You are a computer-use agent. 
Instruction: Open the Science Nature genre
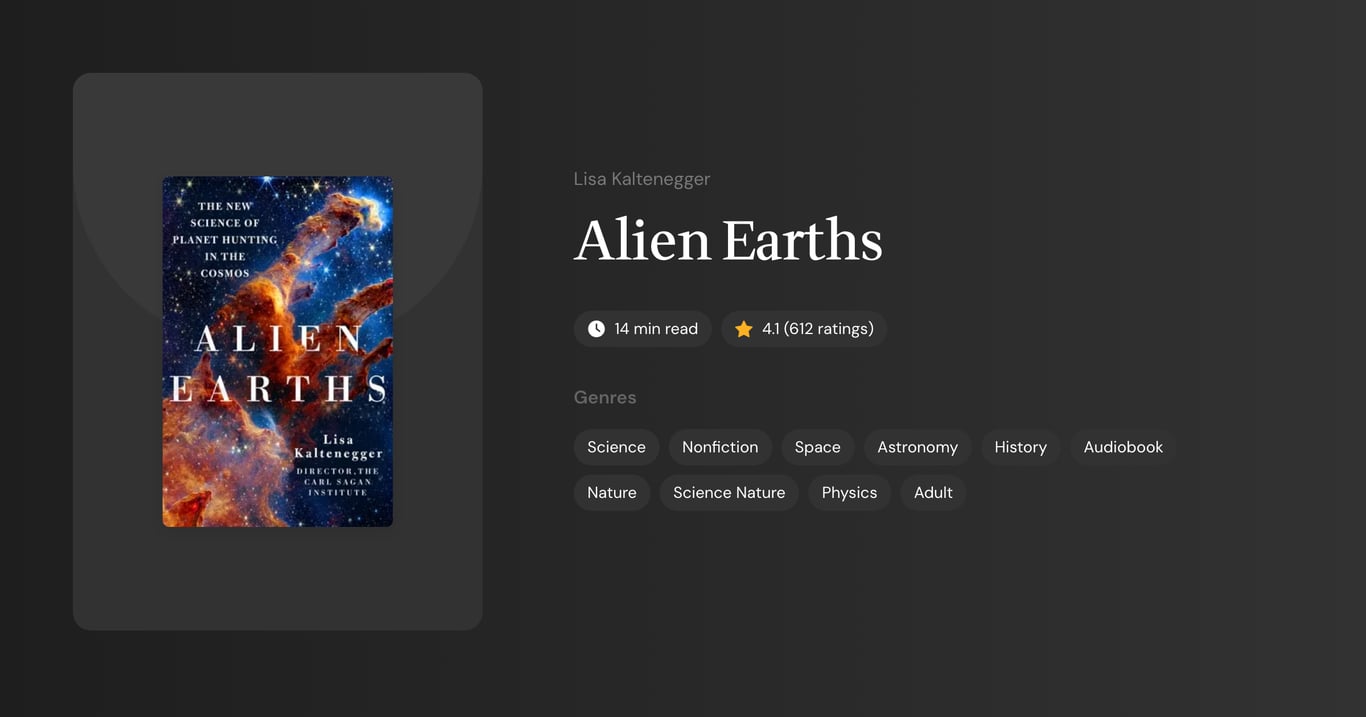click(728, 492)
